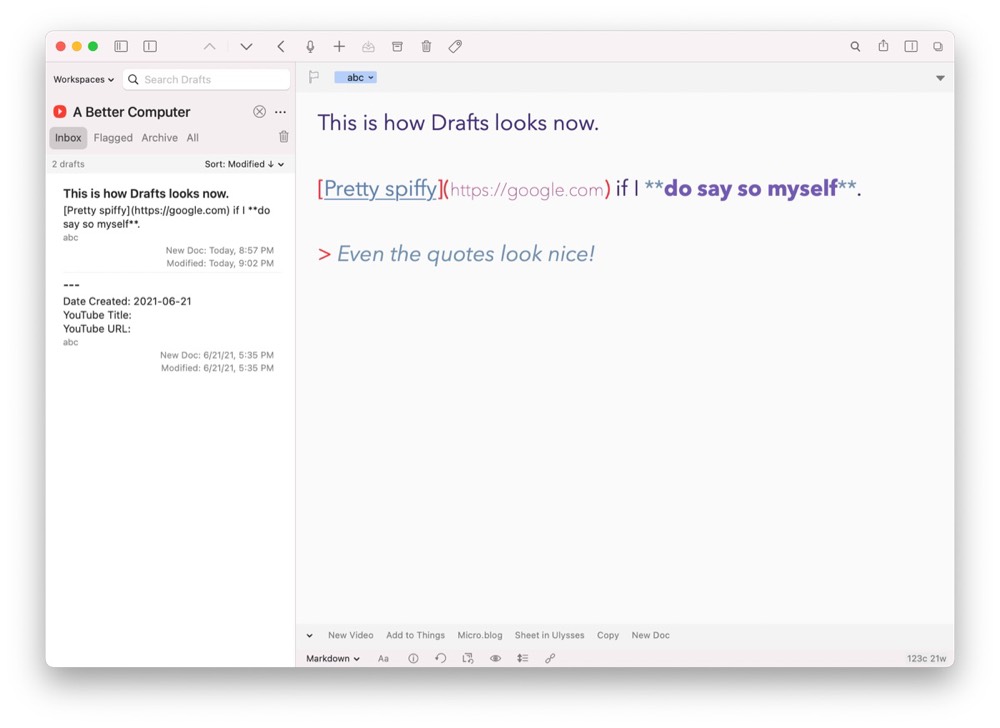This screenshot has width=1000, height=728.
Task: Start dictation with the microphone icon
Action: (x=310, y=46)
